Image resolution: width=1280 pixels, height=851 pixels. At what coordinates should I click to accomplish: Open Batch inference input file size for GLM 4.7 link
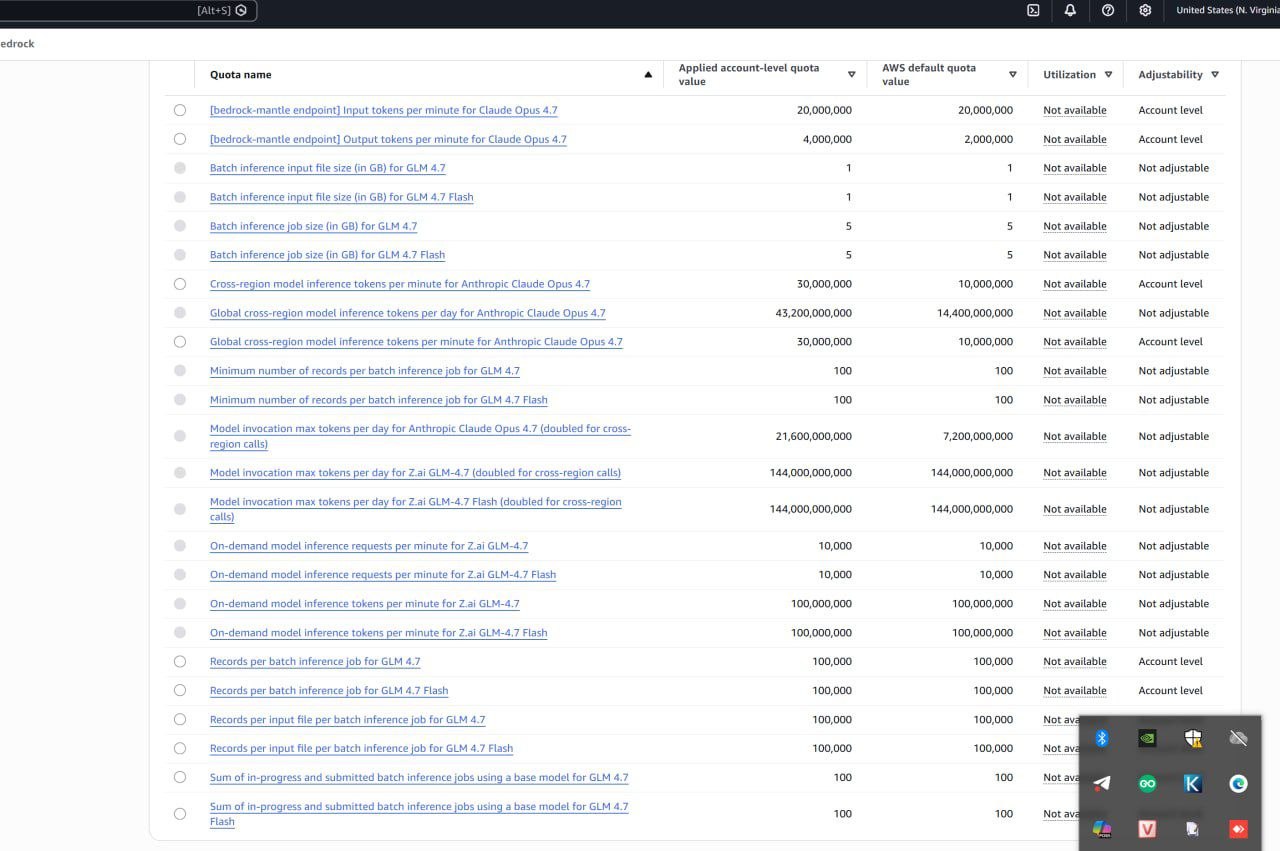328,168
